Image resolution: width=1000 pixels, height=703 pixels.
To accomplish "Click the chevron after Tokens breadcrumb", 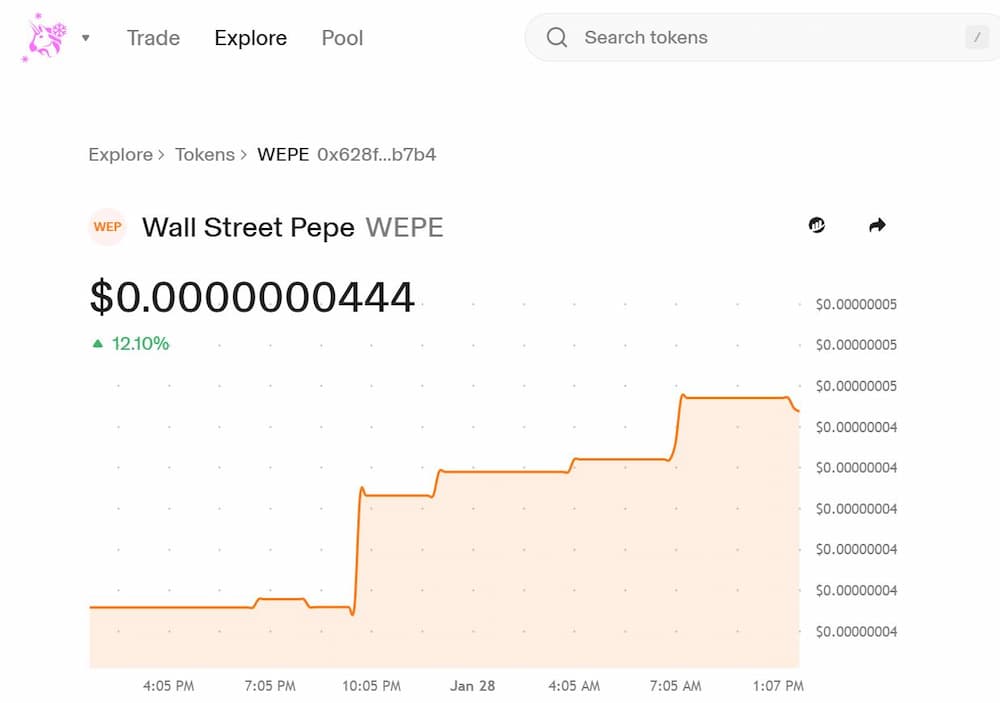I will (x=243, y=155).
